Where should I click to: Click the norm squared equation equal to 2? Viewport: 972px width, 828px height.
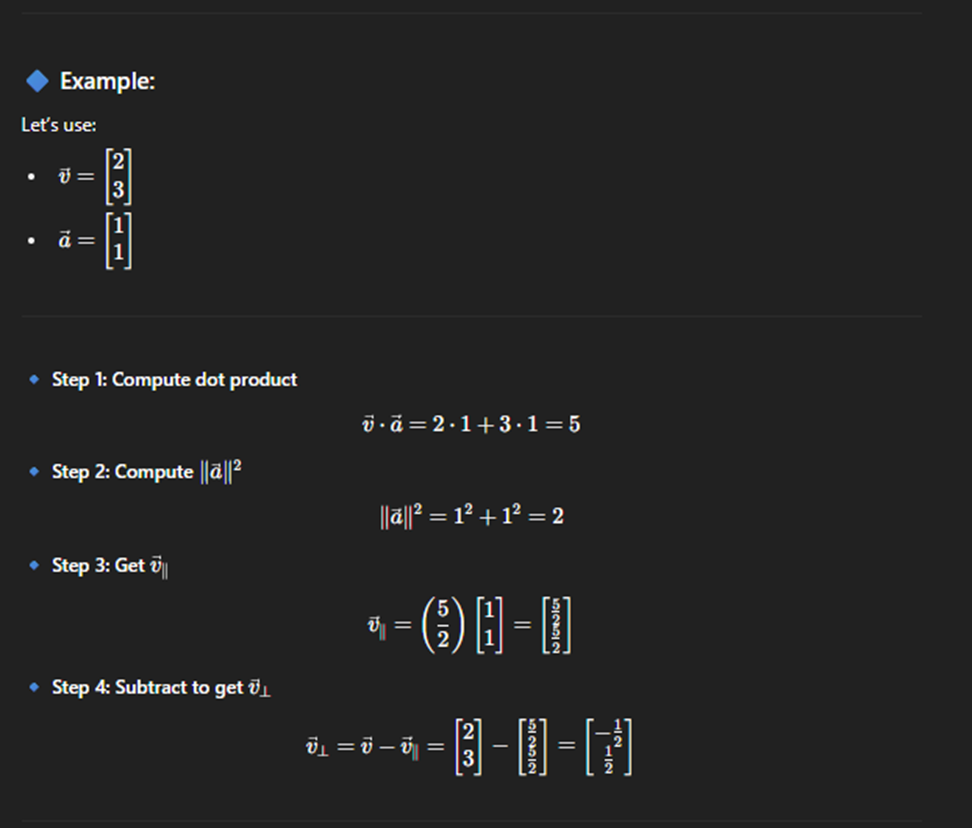472,516
